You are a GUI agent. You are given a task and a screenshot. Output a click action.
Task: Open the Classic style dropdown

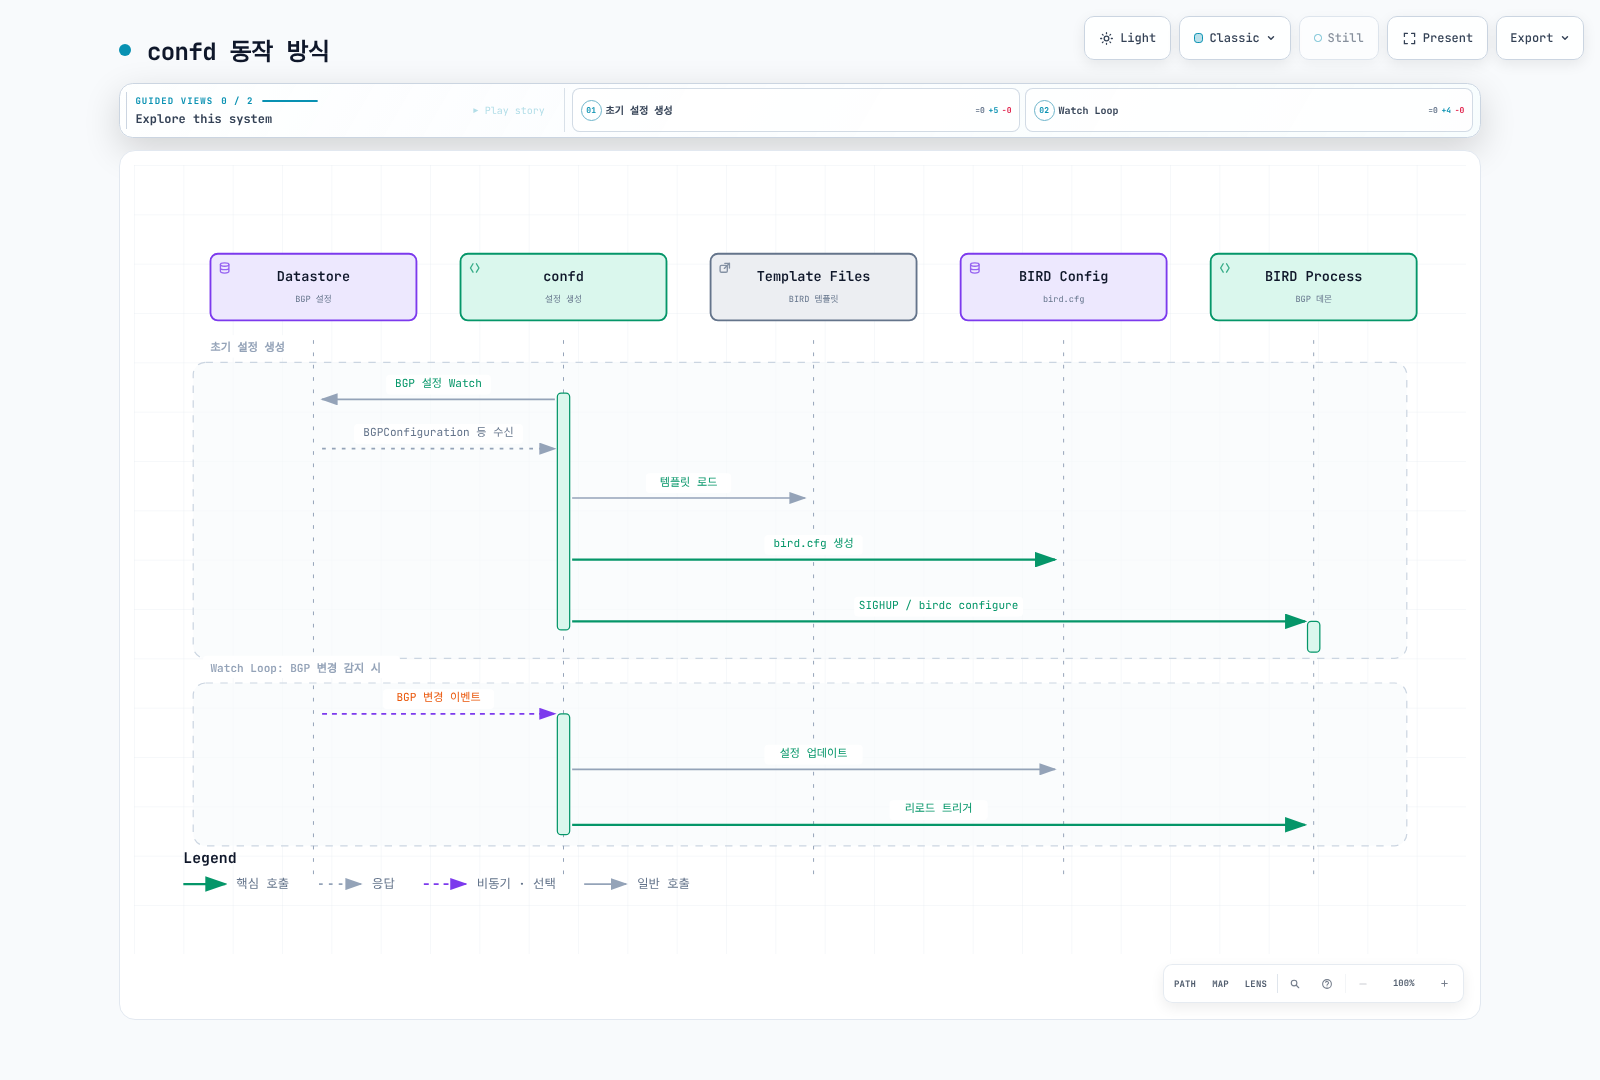tap(1234, 38)
